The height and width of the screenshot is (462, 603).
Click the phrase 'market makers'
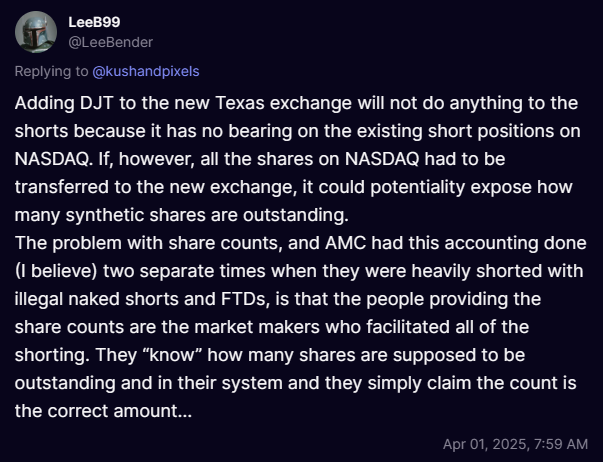point(257,327)
